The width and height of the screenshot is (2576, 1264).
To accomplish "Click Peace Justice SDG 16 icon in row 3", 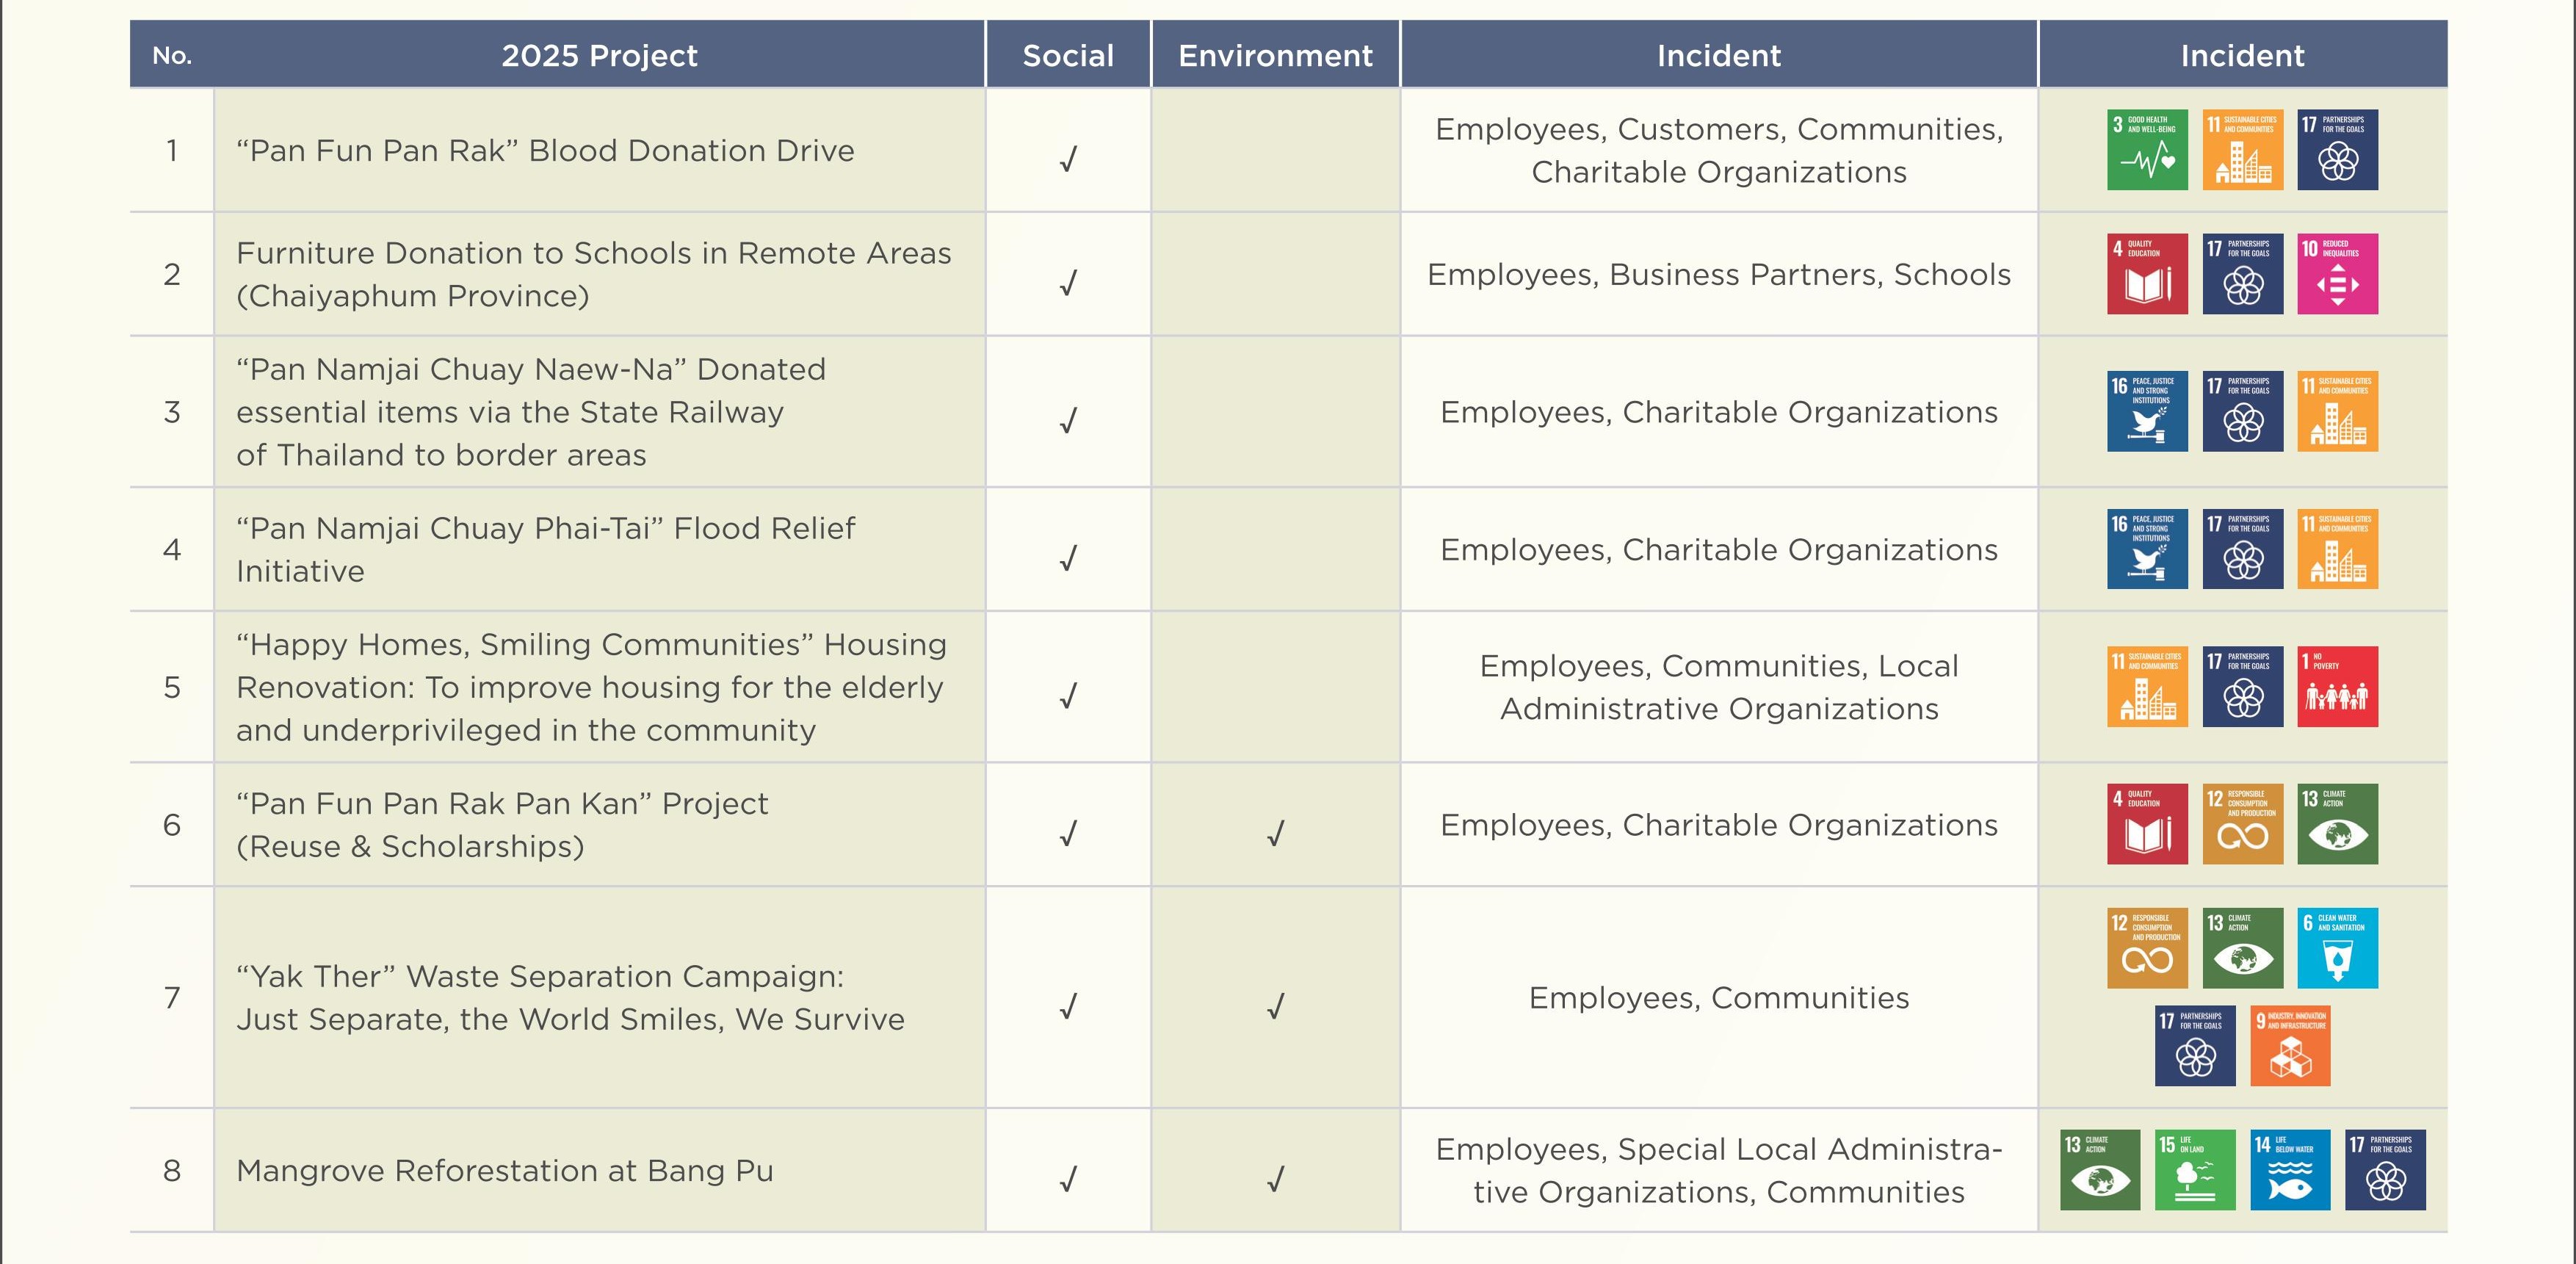I will coord(2147,411).
